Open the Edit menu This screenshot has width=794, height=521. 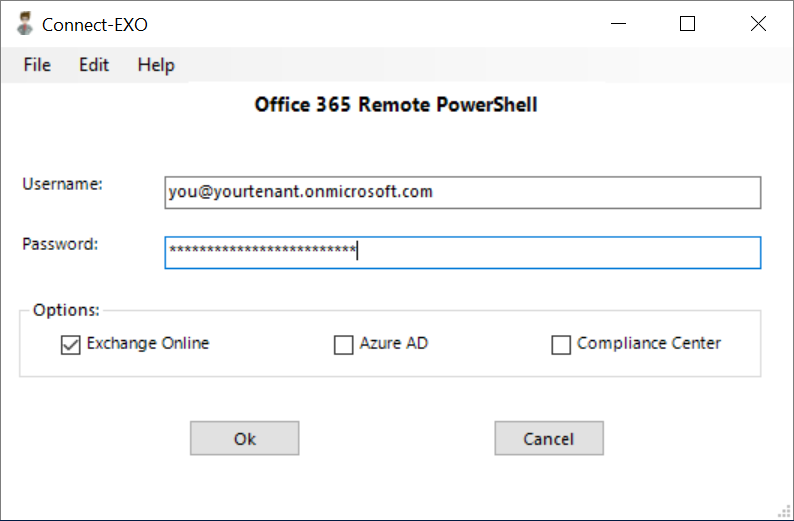pos(94,65)
